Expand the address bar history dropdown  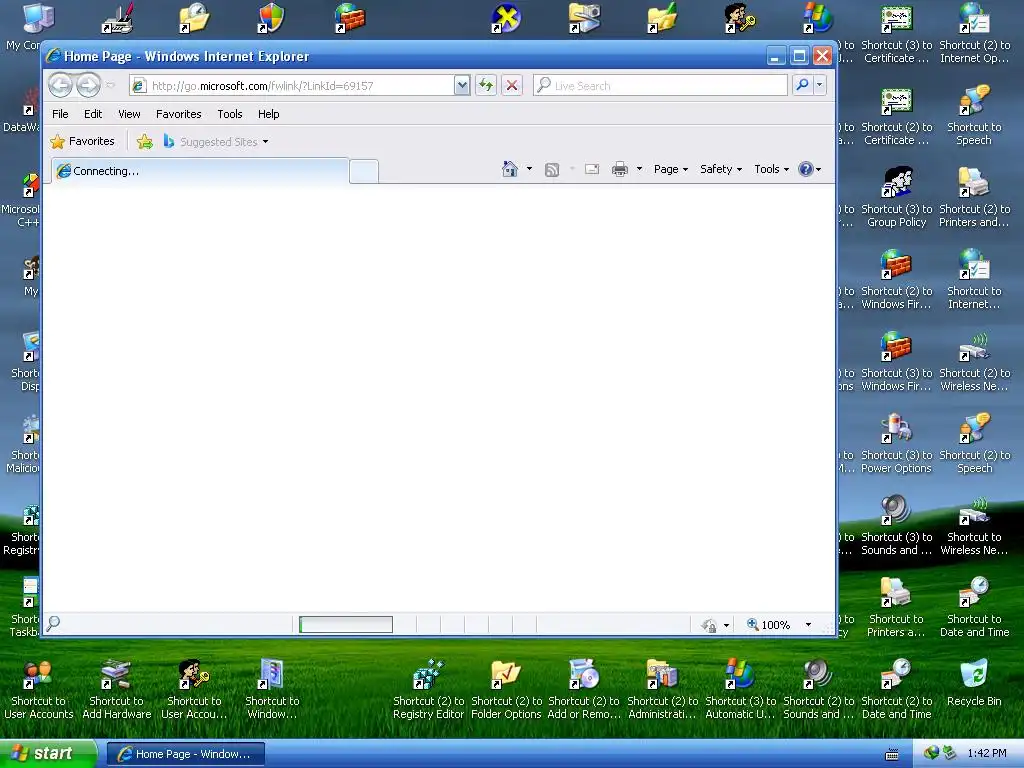click(x=462, y=85)
